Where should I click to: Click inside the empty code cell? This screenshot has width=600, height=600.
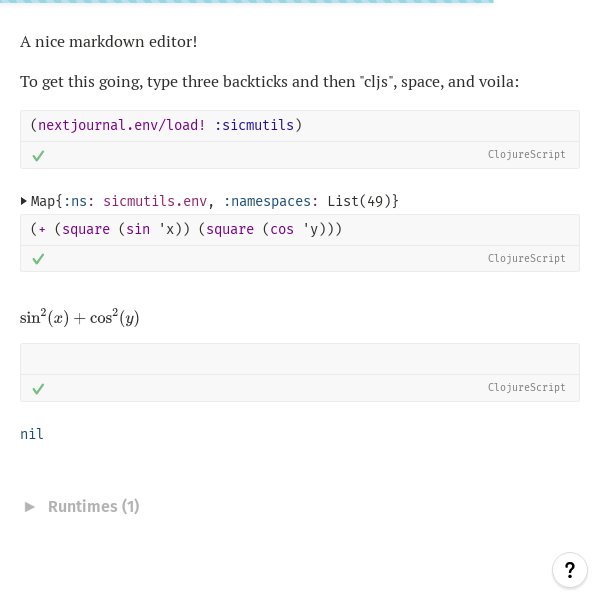[x=300, y=359]
